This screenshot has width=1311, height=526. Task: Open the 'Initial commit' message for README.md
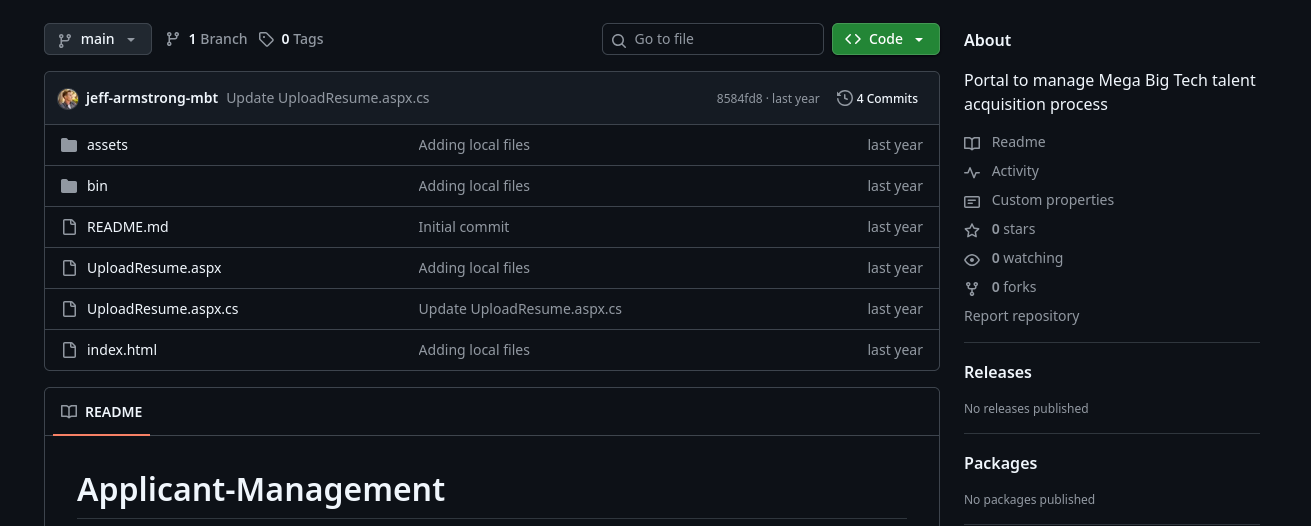464,227
